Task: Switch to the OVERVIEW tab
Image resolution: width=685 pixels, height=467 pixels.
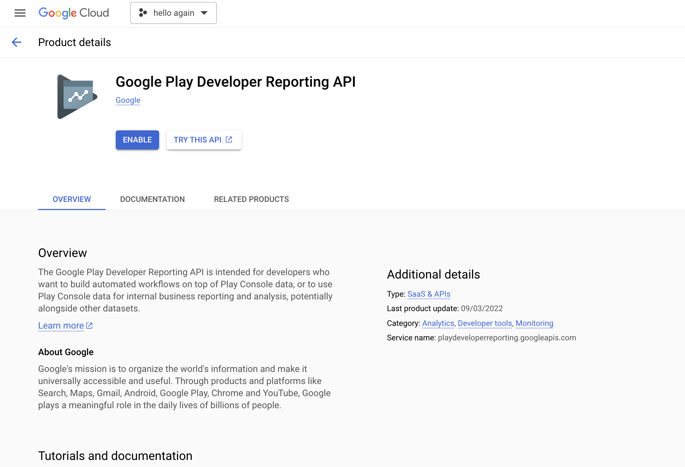Action: click(72, 199)
